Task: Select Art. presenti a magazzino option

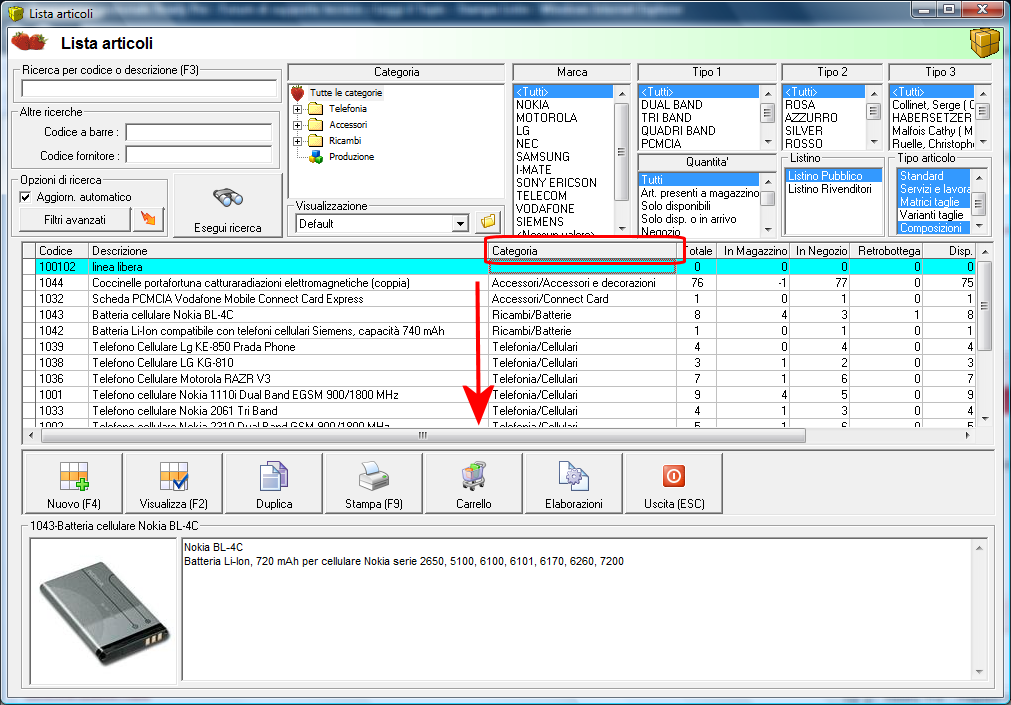Action: pyautogui.click(x=699, y=193)
